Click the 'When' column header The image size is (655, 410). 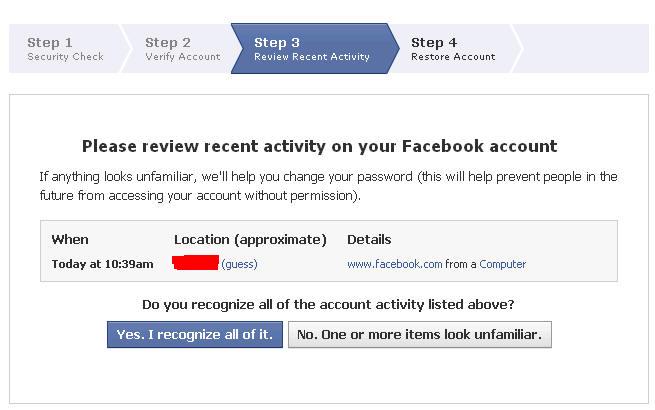[x=70, y=239]
